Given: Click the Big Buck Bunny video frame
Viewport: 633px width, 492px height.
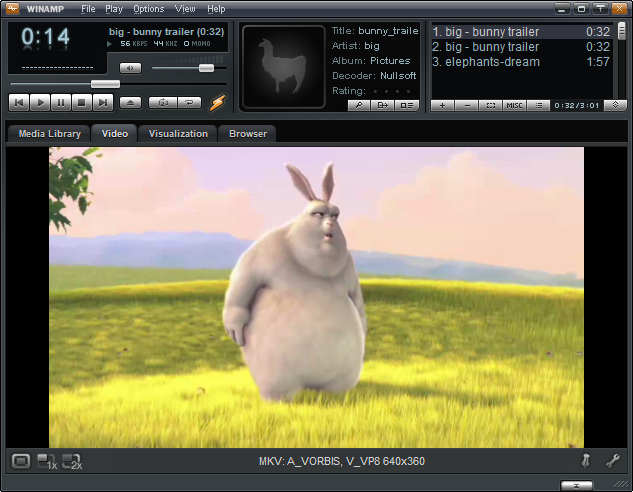Looking at the screenshot, I should tap(316, 297).
